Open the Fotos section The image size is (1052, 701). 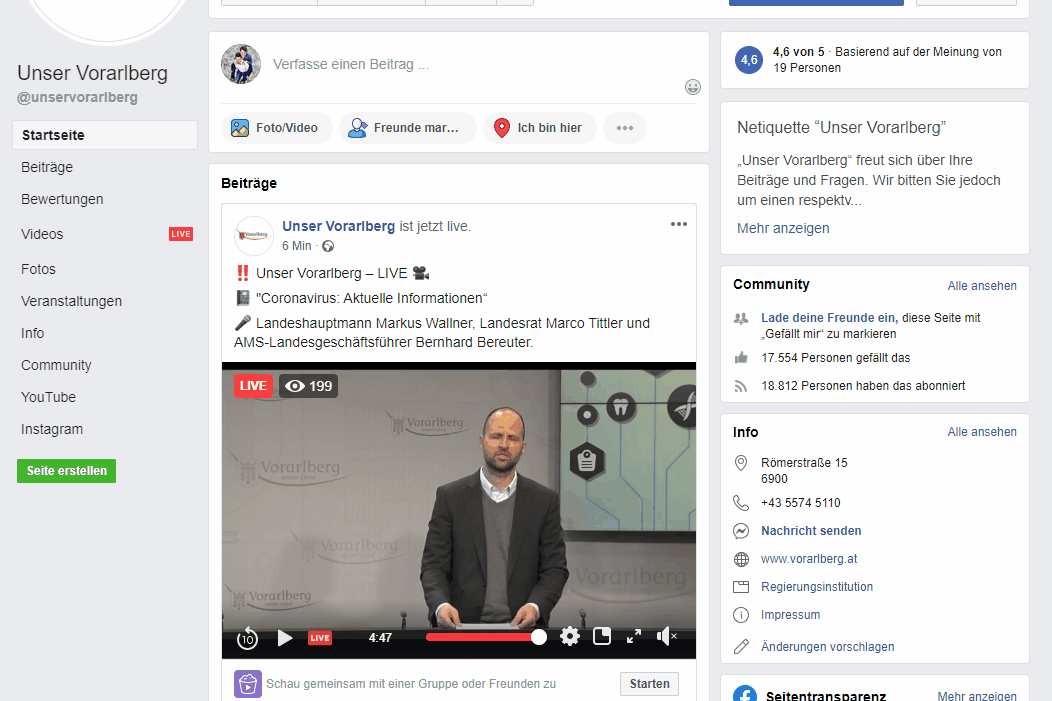click(x=38, y=269)
